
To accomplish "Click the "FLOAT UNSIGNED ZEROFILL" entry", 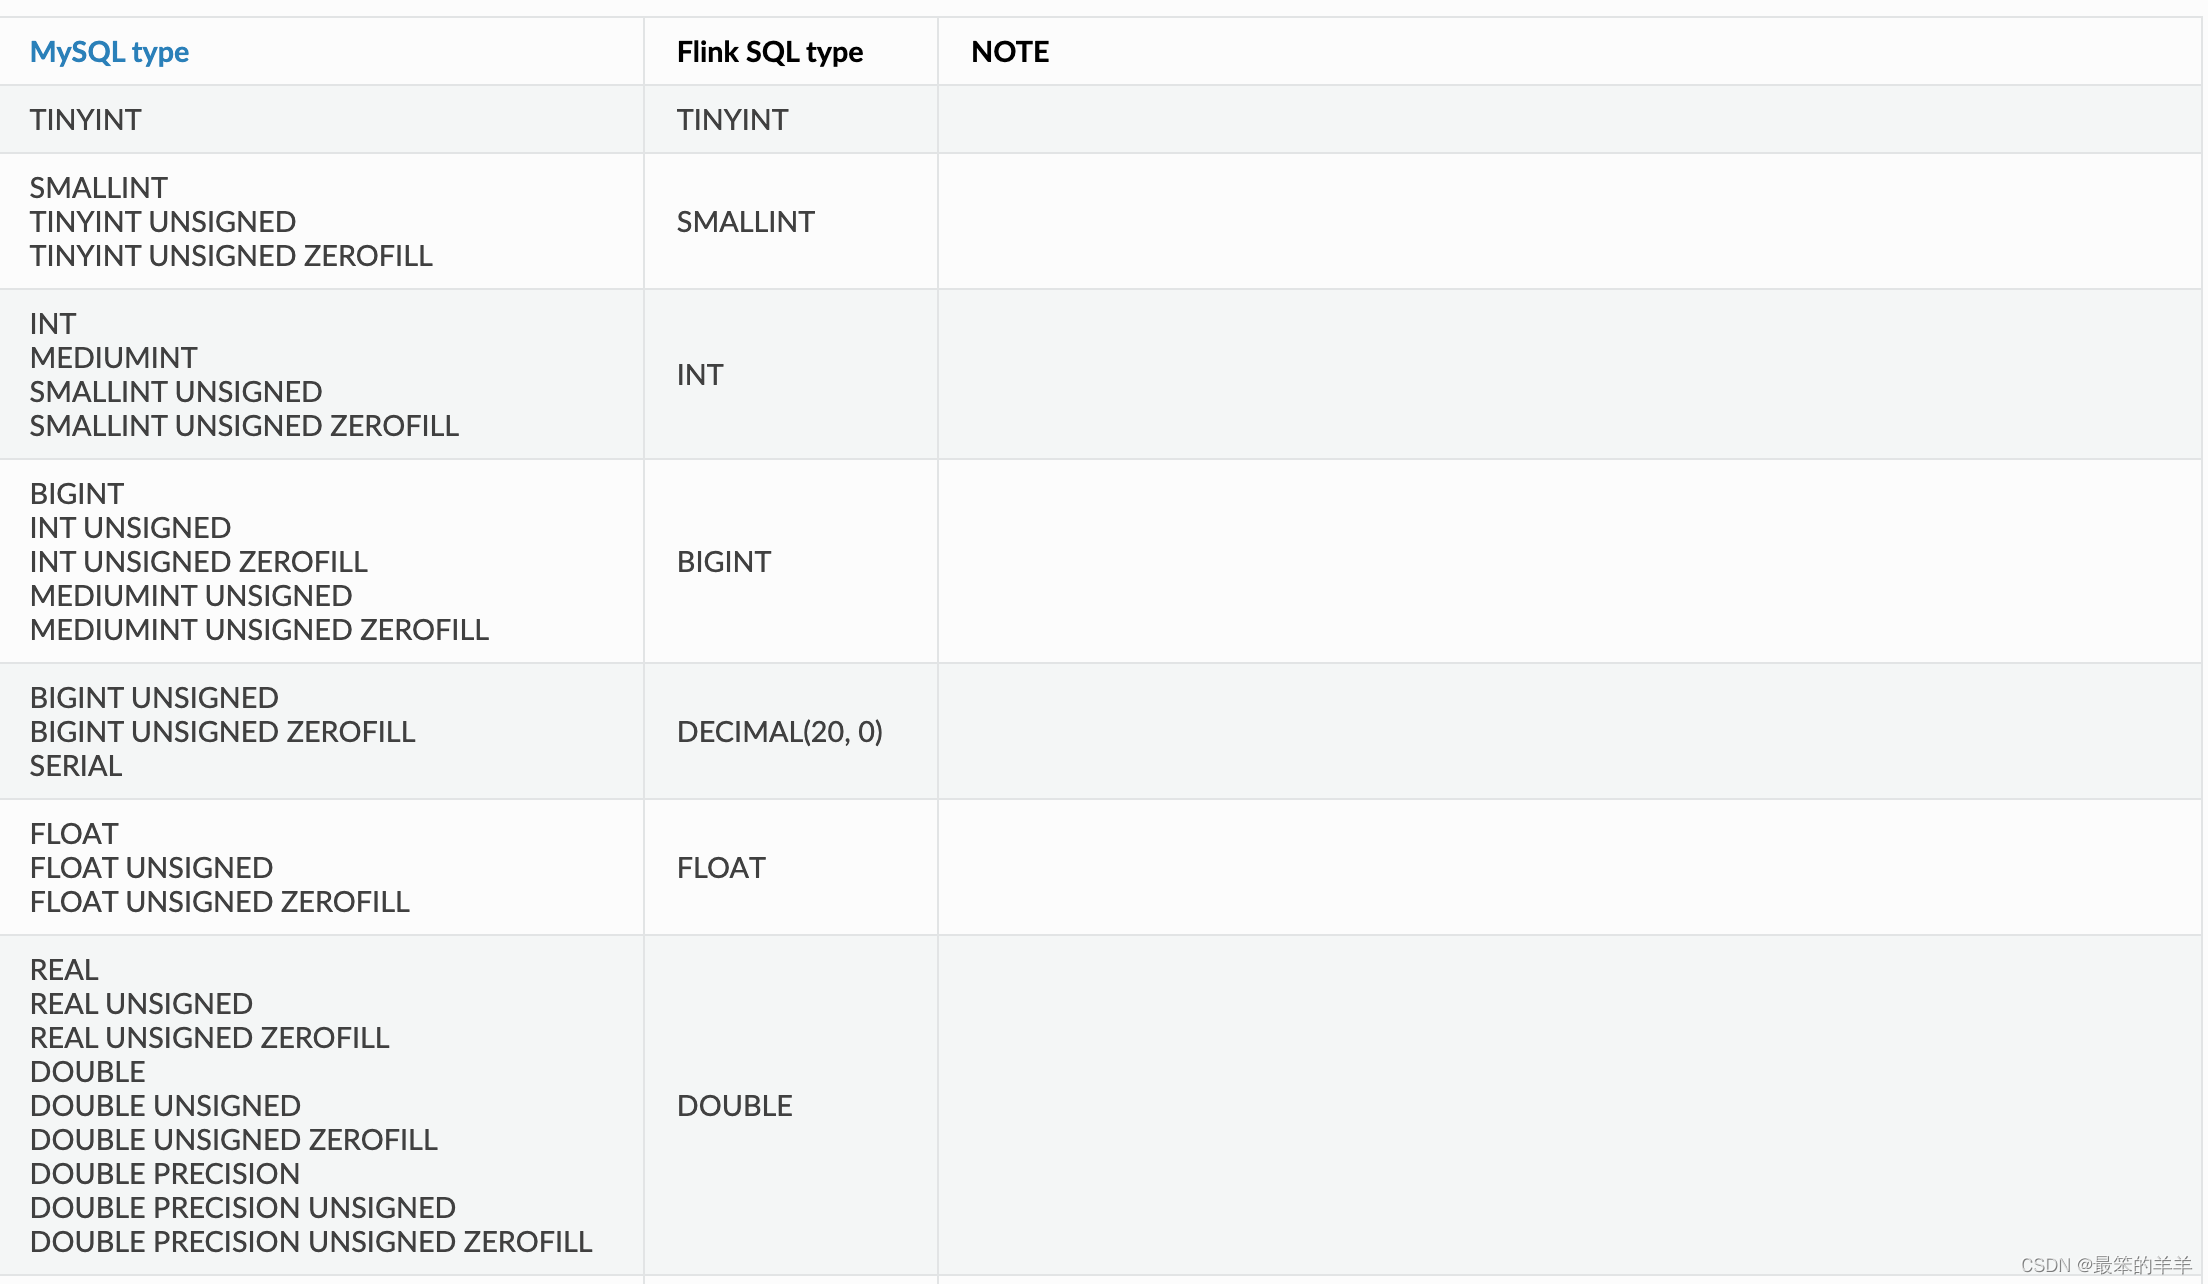I will pyautogui.click(x=220, y=902).
